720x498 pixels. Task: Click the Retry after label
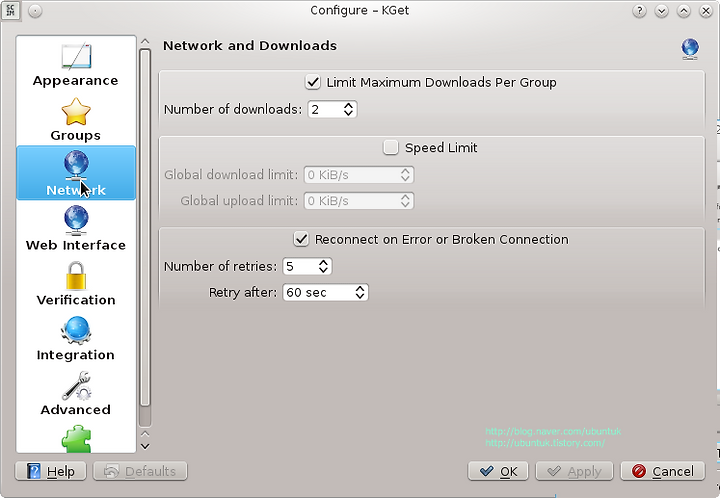(x=243, y=292)
